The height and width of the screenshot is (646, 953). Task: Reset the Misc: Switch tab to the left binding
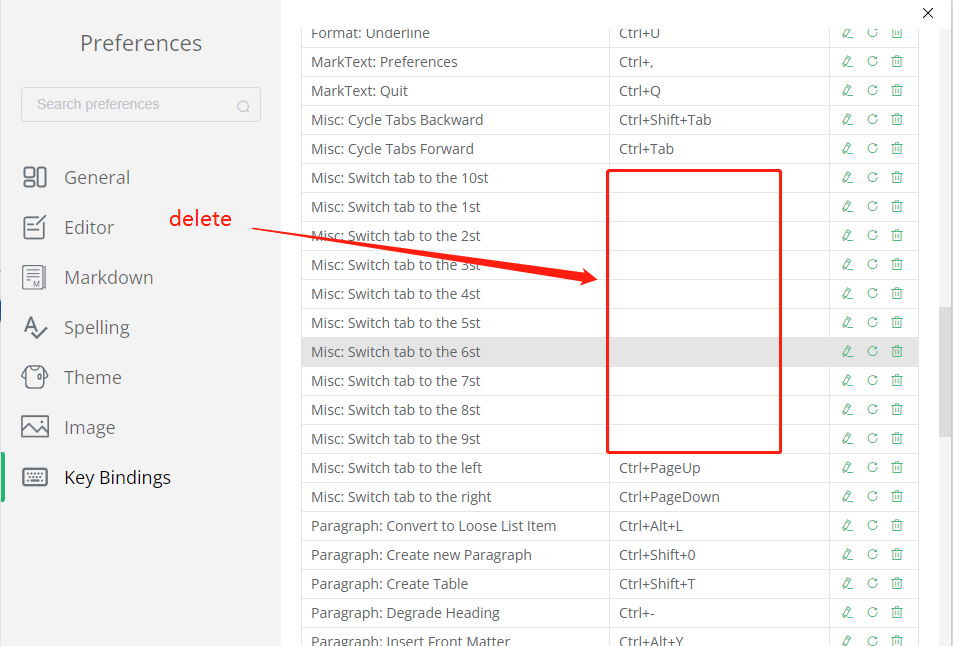(x=872, y=467)
